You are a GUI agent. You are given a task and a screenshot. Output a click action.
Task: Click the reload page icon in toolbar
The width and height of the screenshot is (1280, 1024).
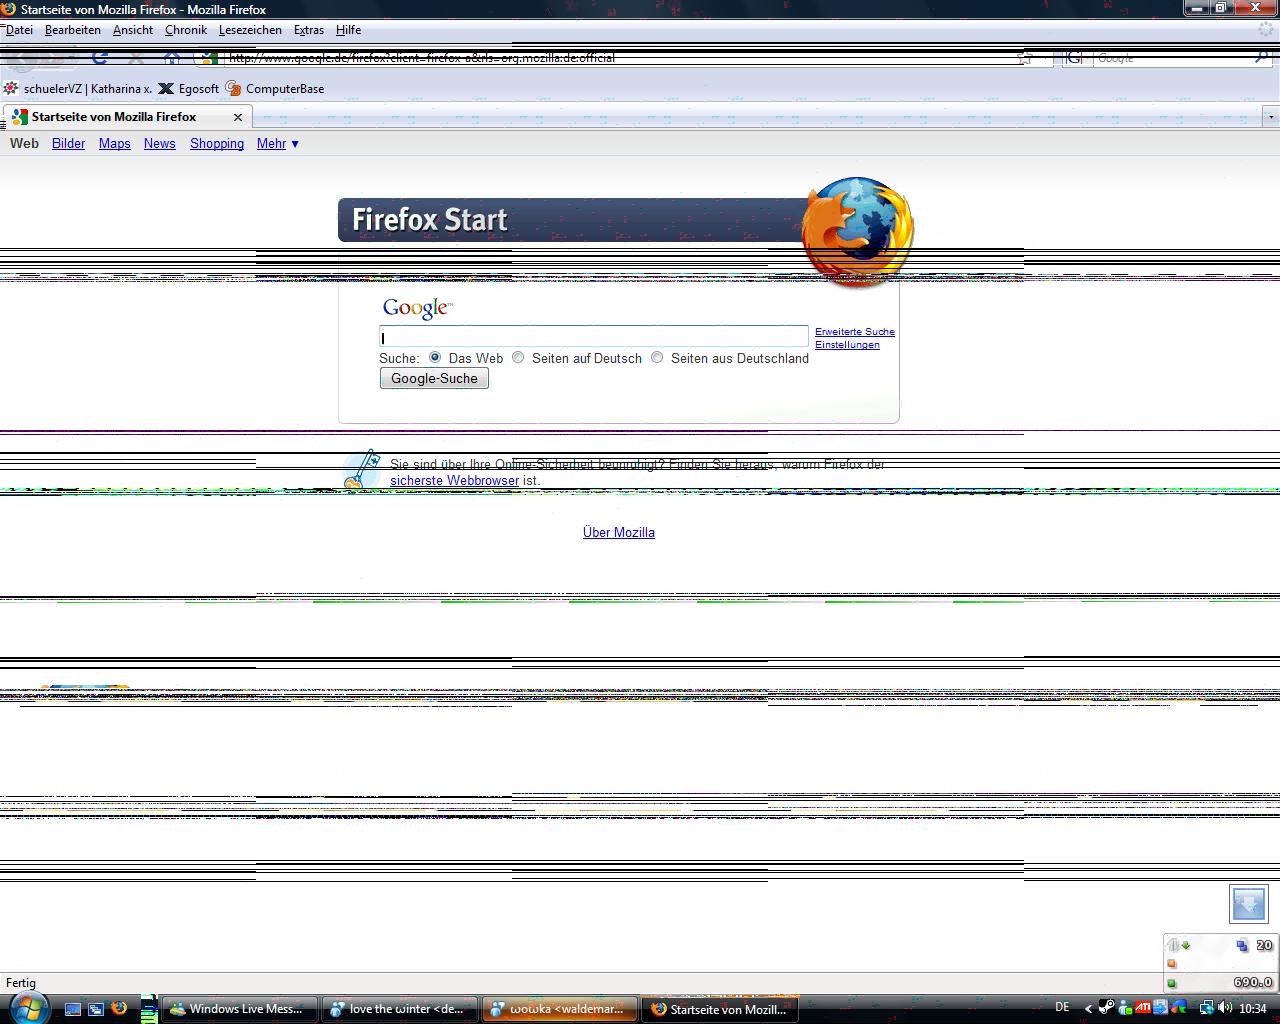(x=100, y=58)
